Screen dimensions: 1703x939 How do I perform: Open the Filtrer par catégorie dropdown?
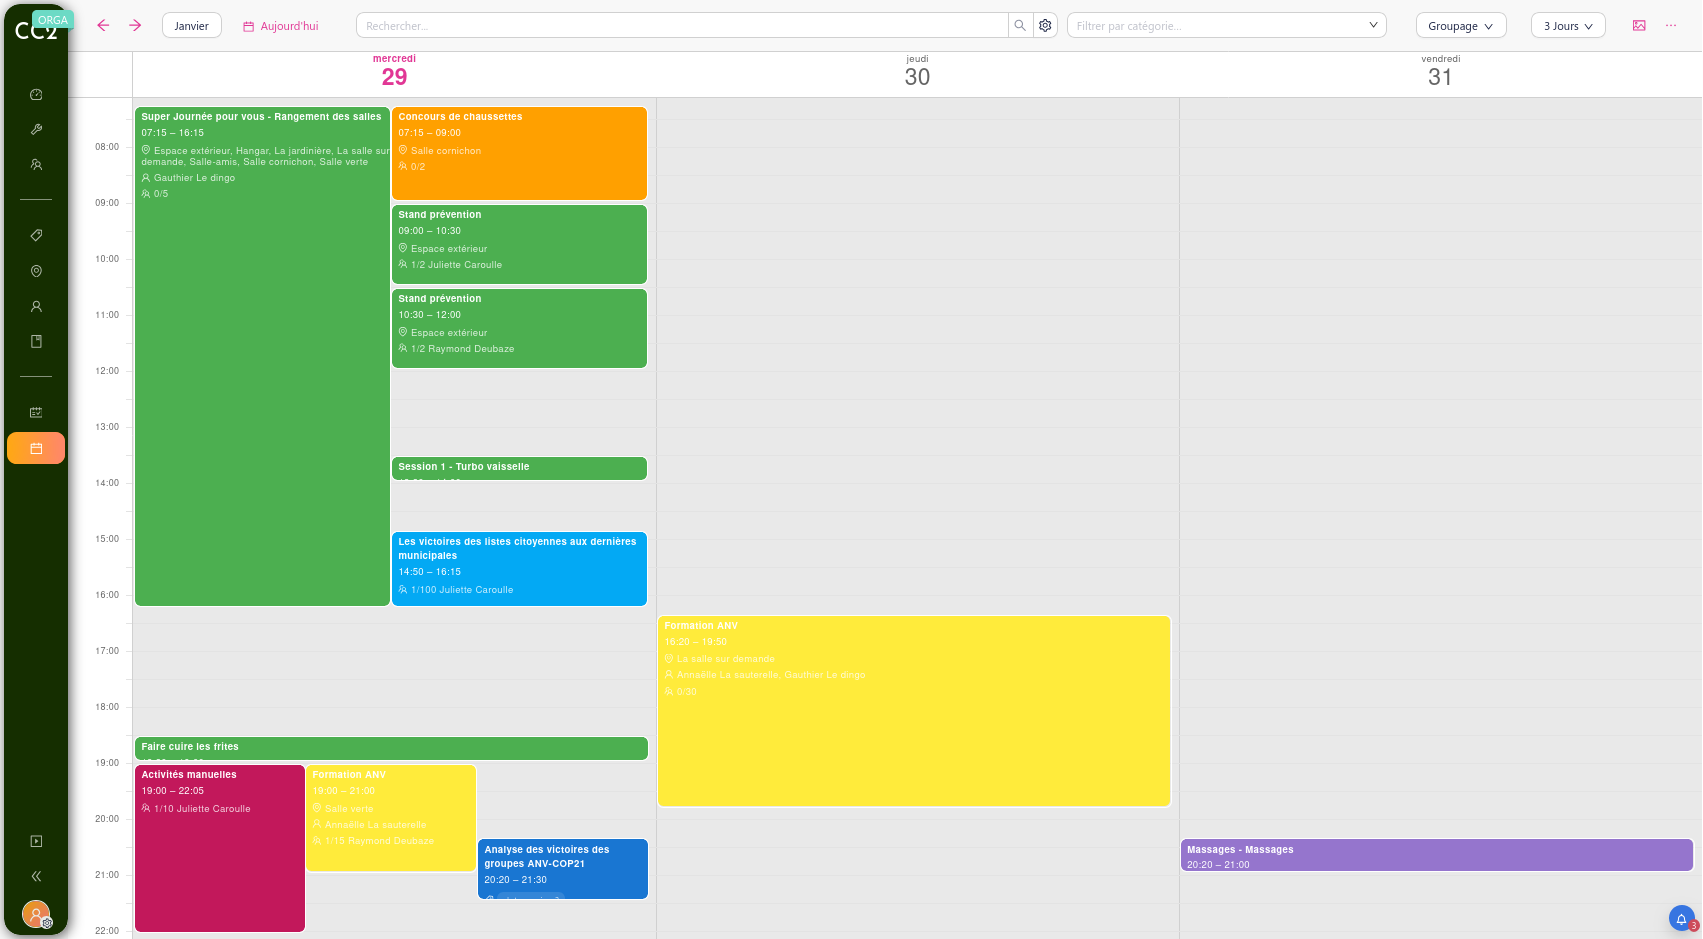[x=1226, y=25]
